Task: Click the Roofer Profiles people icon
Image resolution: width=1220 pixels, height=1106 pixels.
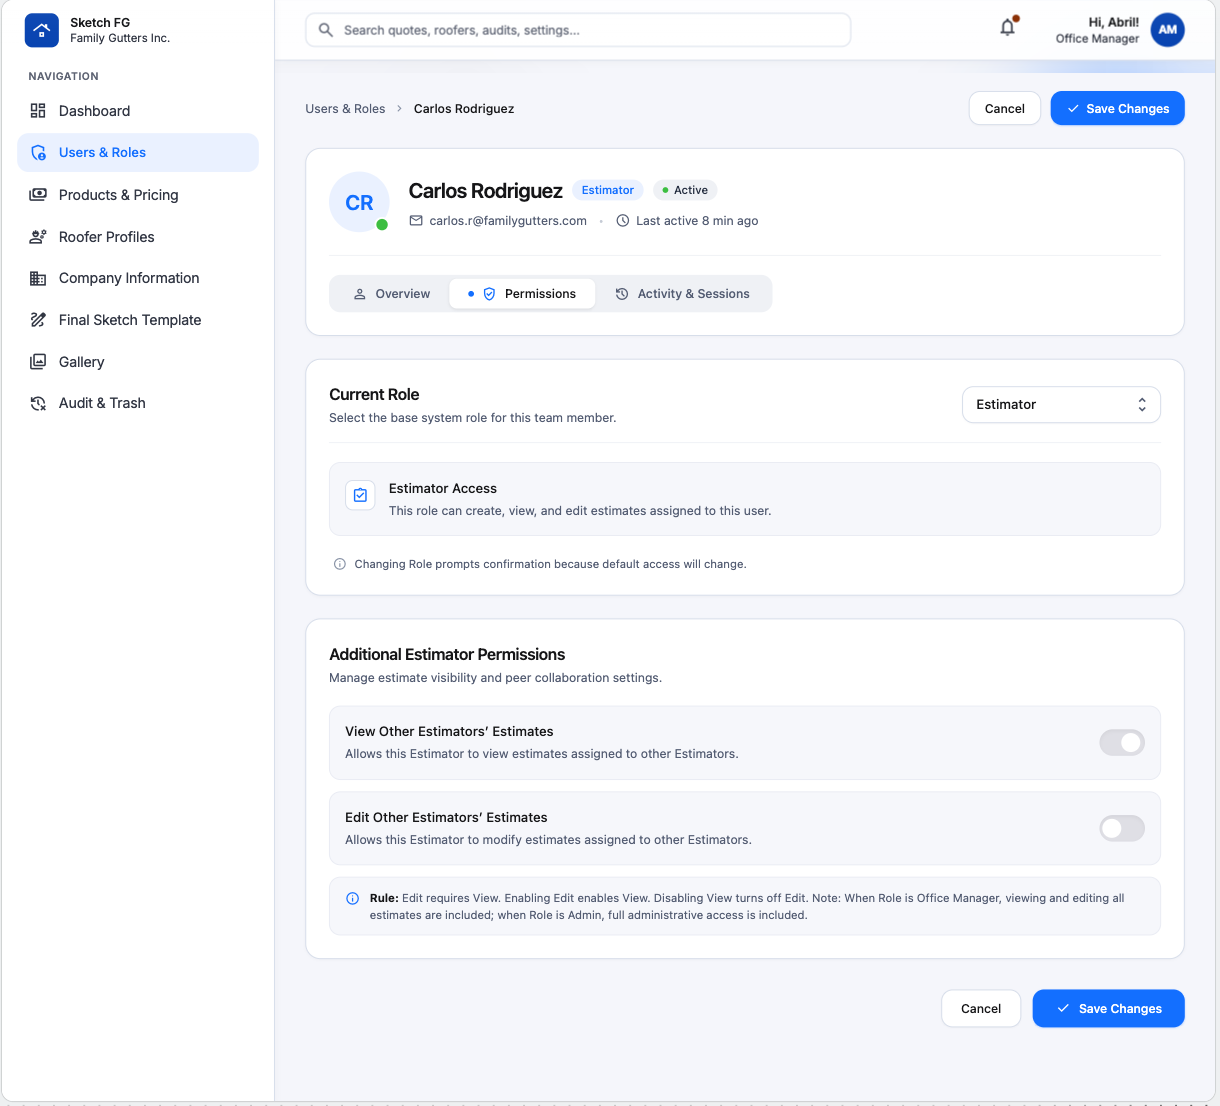Action: pyautogui.click(x=38, y=237)
